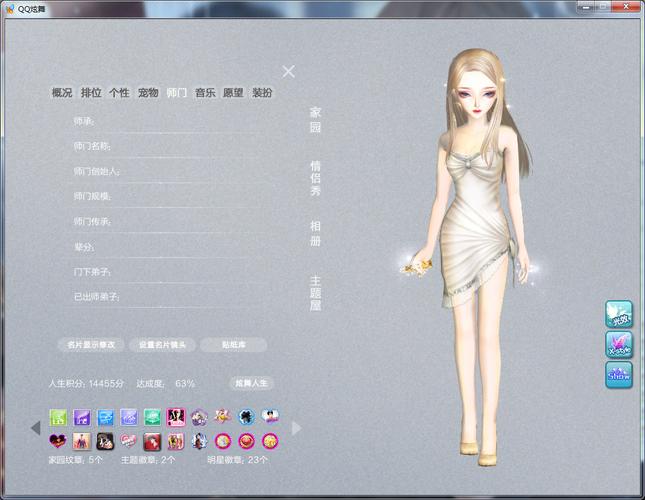This screenshot has height=500, width=645.
Task: Click the Show icon on right edge
Action: [619, 375]
